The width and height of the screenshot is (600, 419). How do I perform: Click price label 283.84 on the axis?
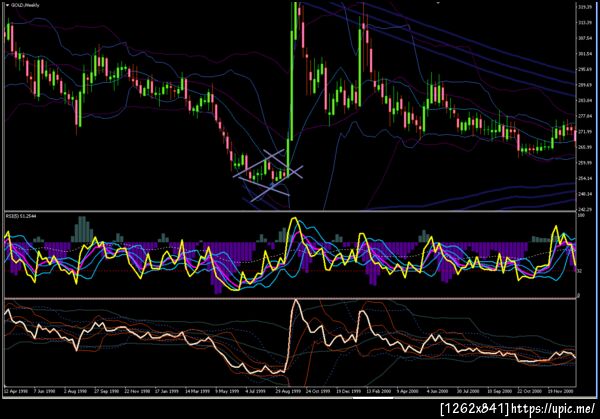click(584, 100)
